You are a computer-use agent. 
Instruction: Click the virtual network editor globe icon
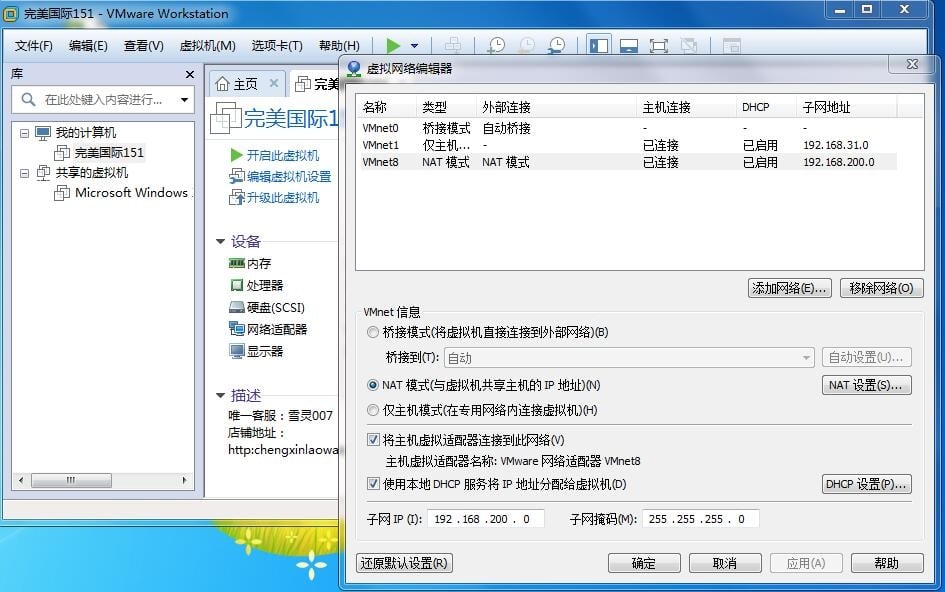tap(354, 69)
